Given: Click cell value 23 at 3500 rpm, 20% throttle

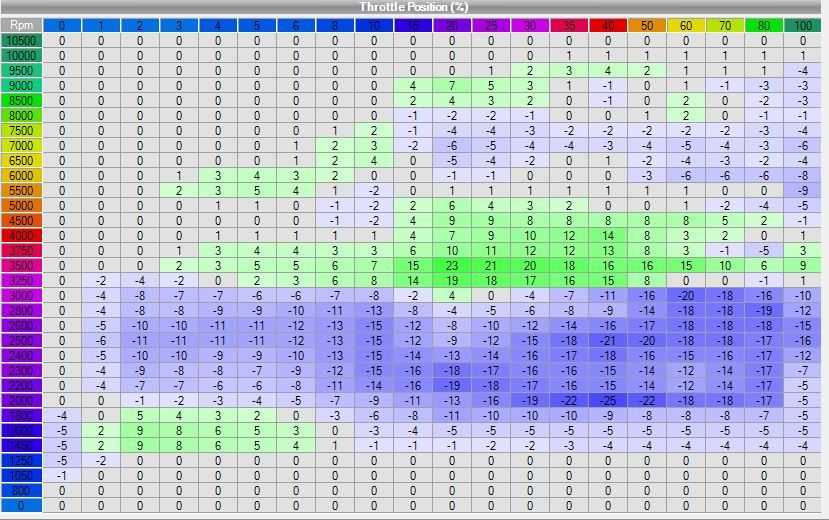Looking at the screenshot, I should (451, 265).
